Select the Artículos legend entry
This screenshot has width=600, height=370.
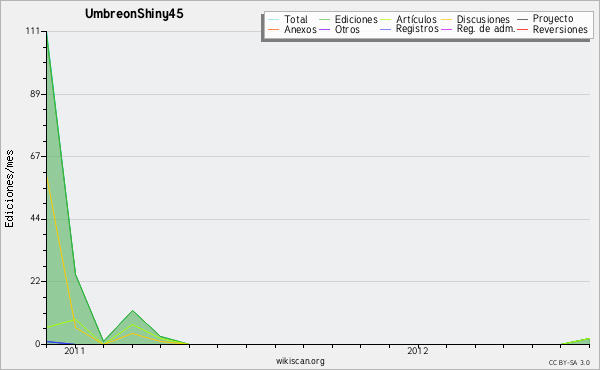(x=416, y=19)
